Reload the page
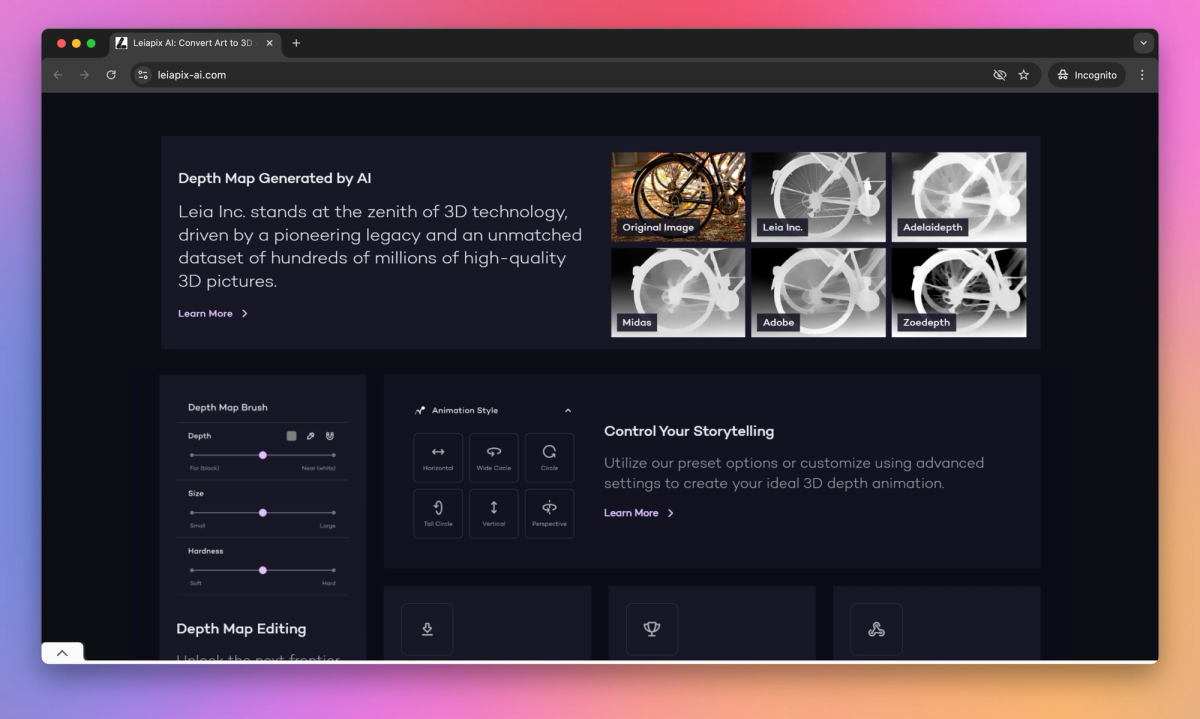The image size is (1200, 719). [111, 75]
